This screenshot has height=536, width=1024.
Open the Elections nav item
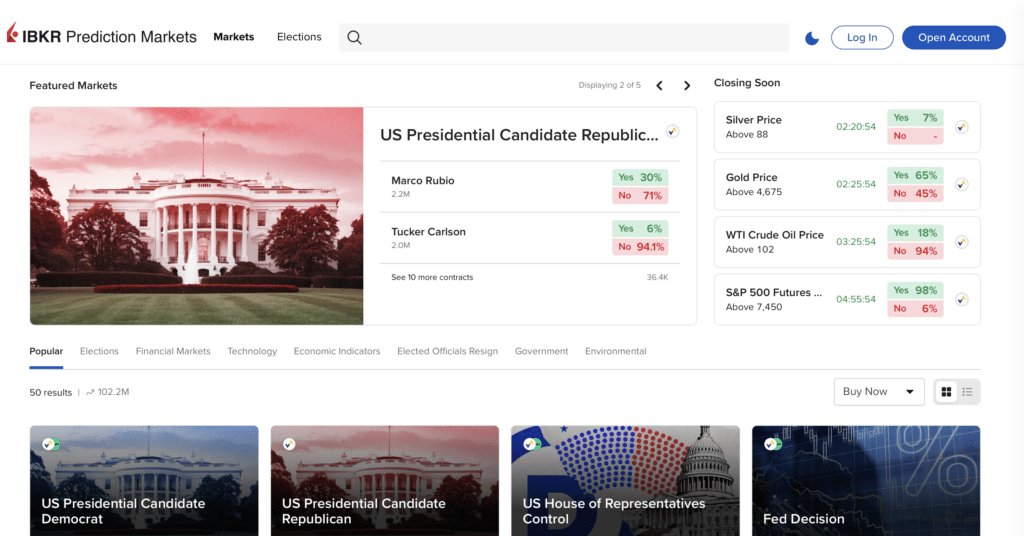299,37
